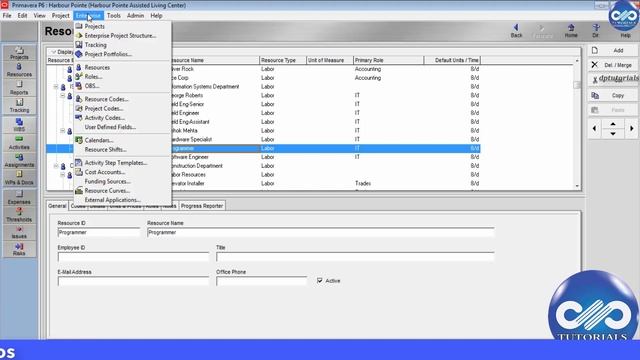The width and height of the screenshot is (640, 360).
Task: Open the Projects view from the left sidebar
Action: (19, 53)
